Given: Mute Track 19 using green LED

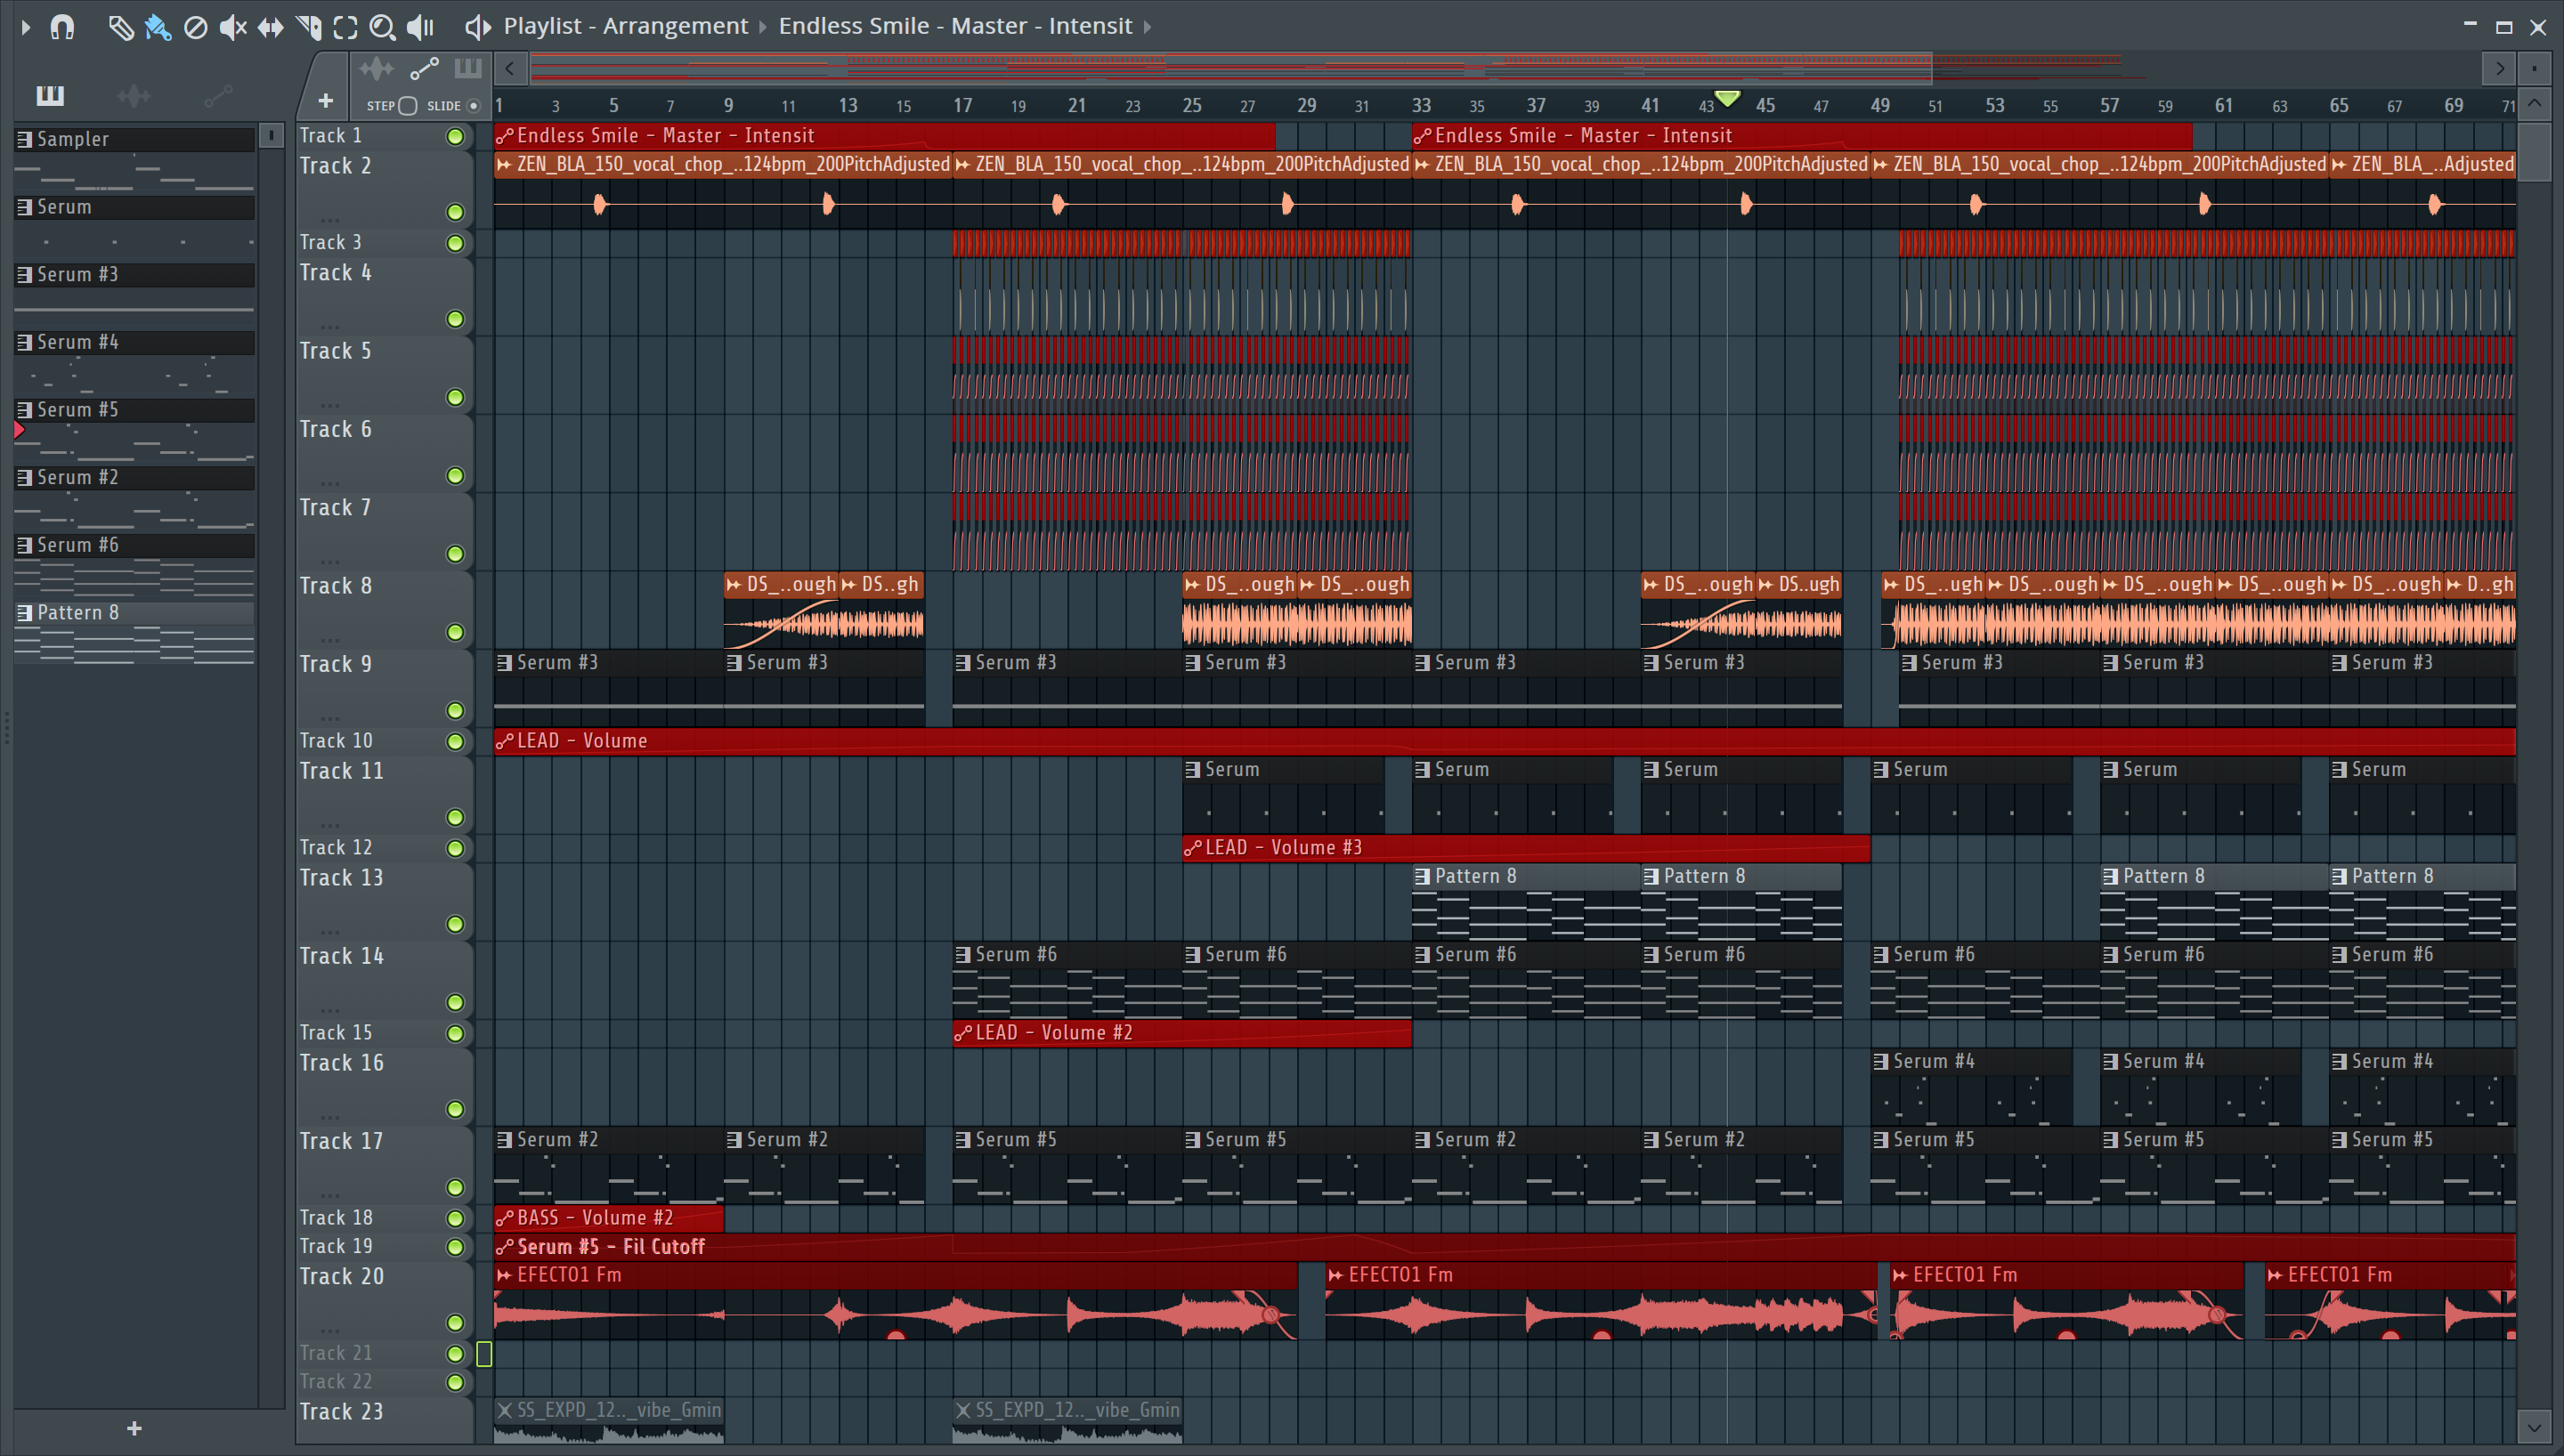Looking at the screenshot, I should pyautogui.click(x=455, y=1247).
